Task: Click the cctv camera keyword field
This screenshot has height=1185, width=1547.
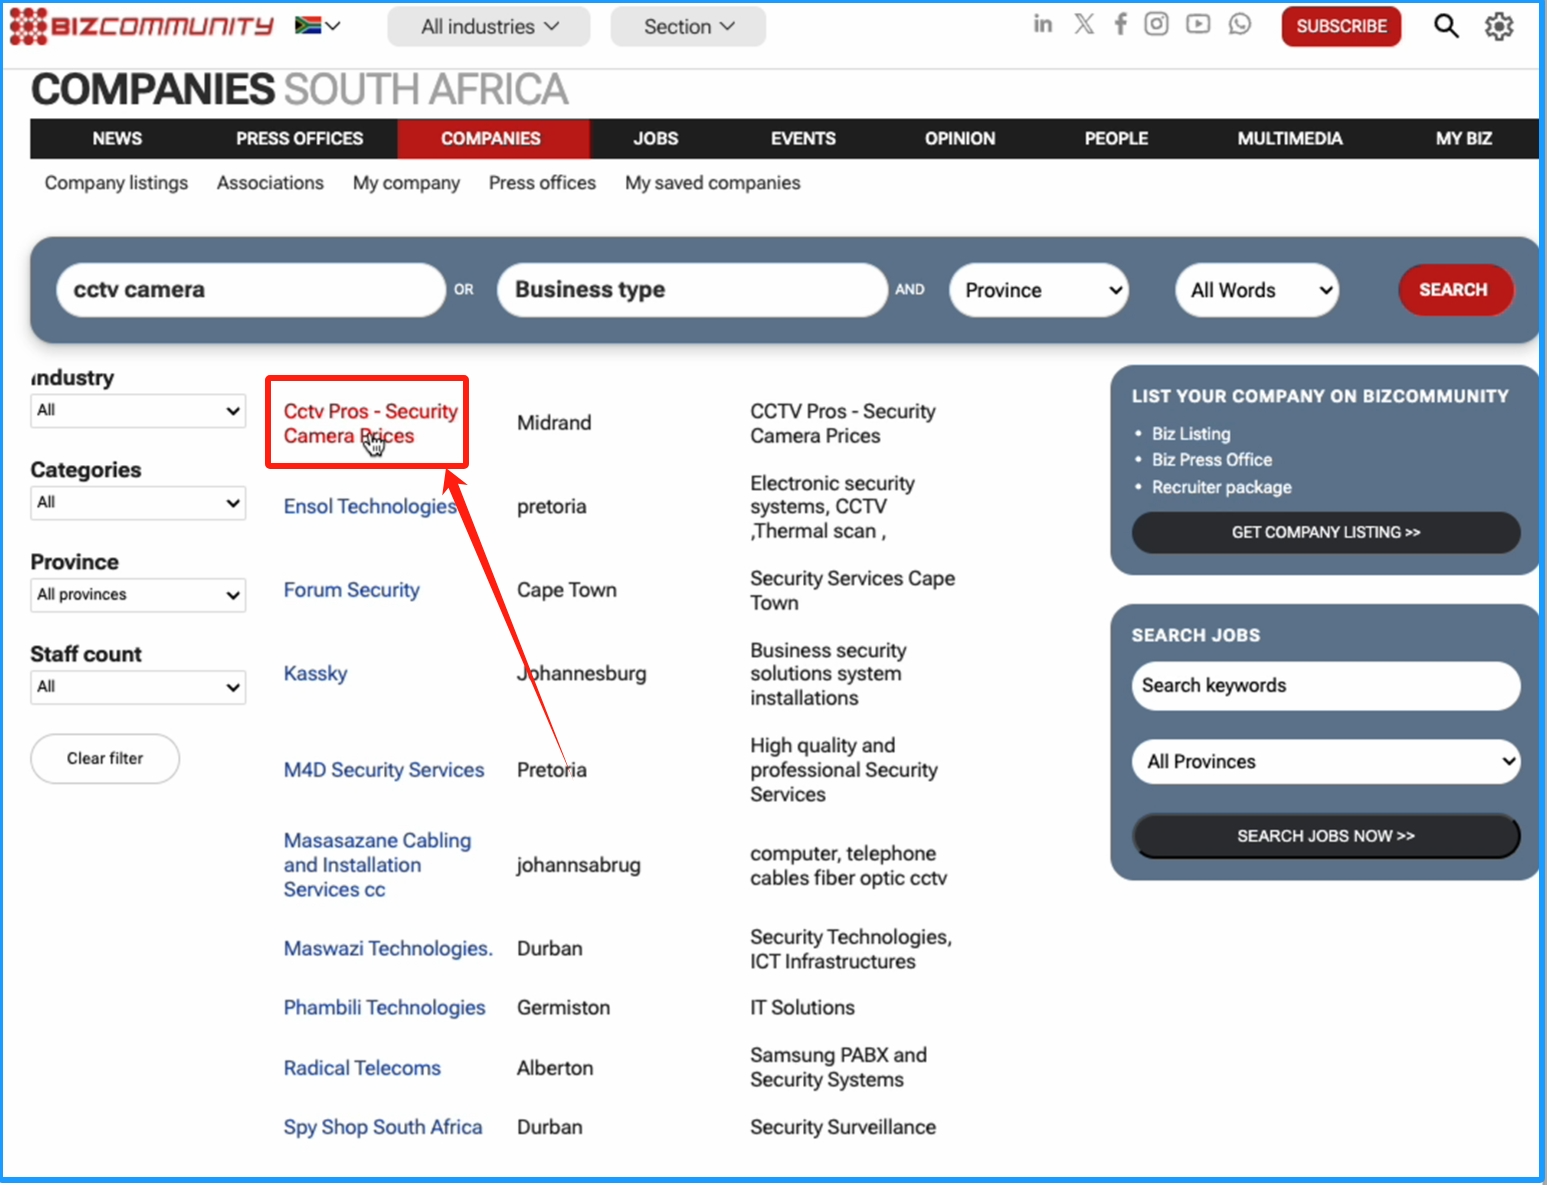Action: click(x=251, y=290)
